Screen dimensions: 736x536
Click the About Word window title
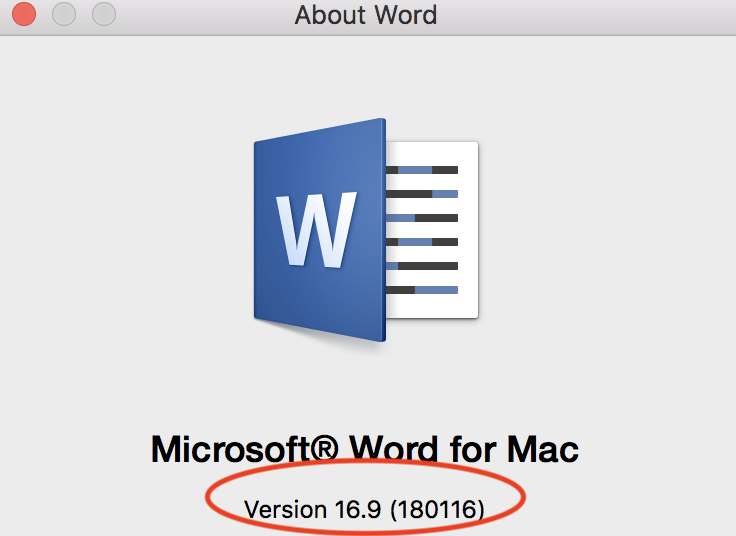coord(366,15)
